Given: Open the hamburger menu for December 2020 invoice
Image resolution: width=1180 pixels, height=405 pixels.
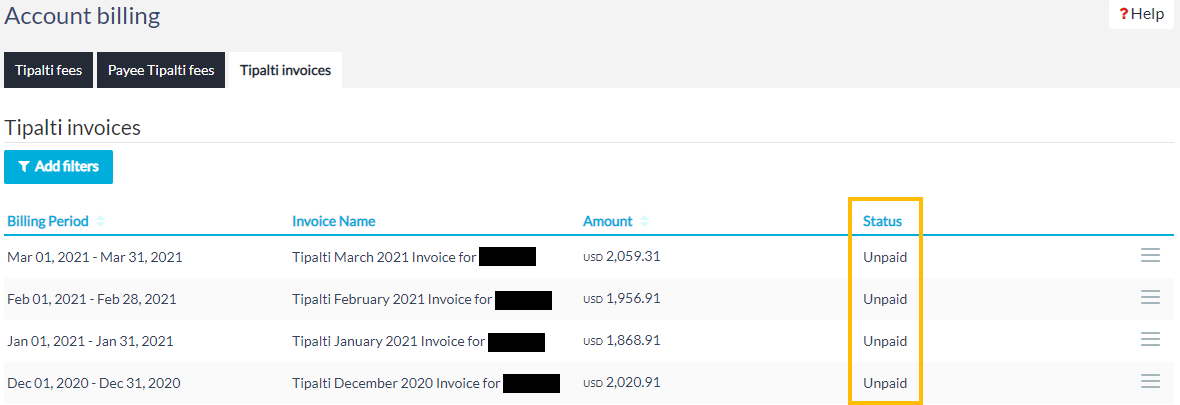Looking at the screenshot, I should [x=1150, y=382].
